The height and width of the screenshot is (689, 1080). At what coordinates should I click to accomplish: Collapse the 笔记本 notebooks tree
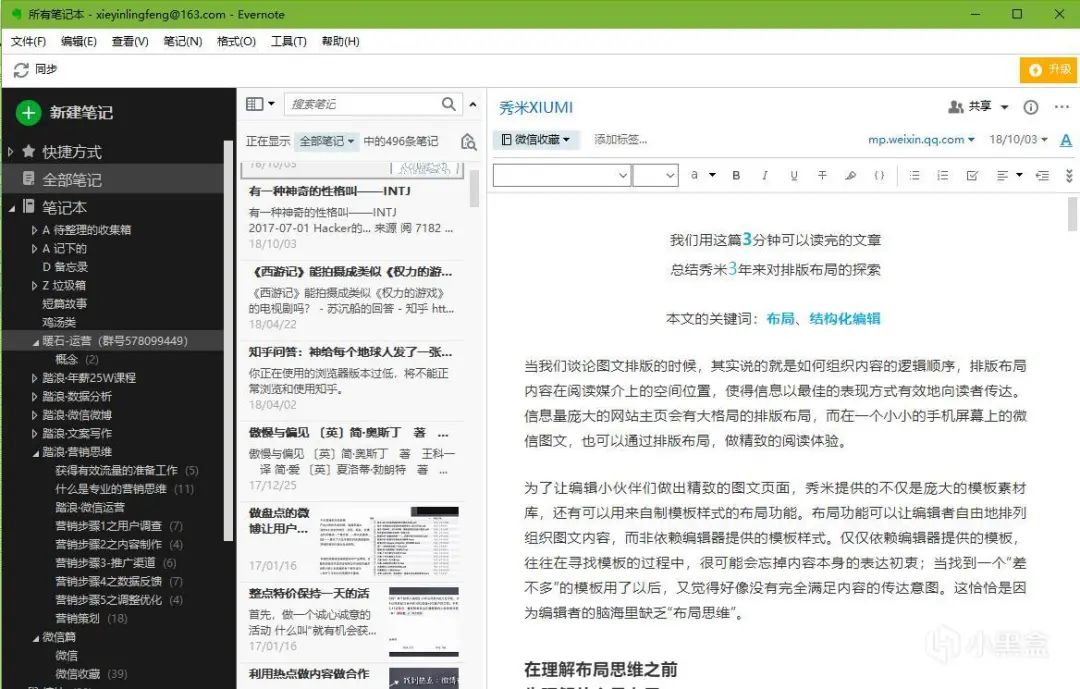(11, 207)
